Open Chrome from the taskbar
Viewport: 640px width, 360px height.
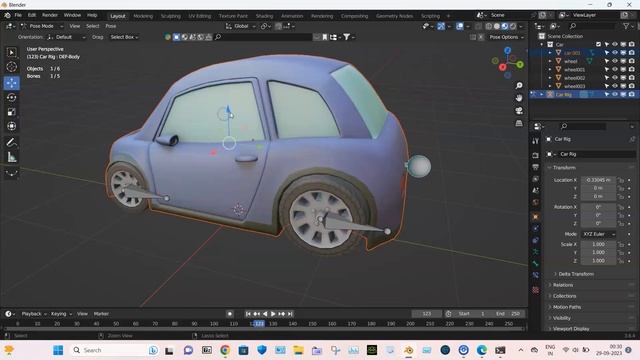(224, 350)
